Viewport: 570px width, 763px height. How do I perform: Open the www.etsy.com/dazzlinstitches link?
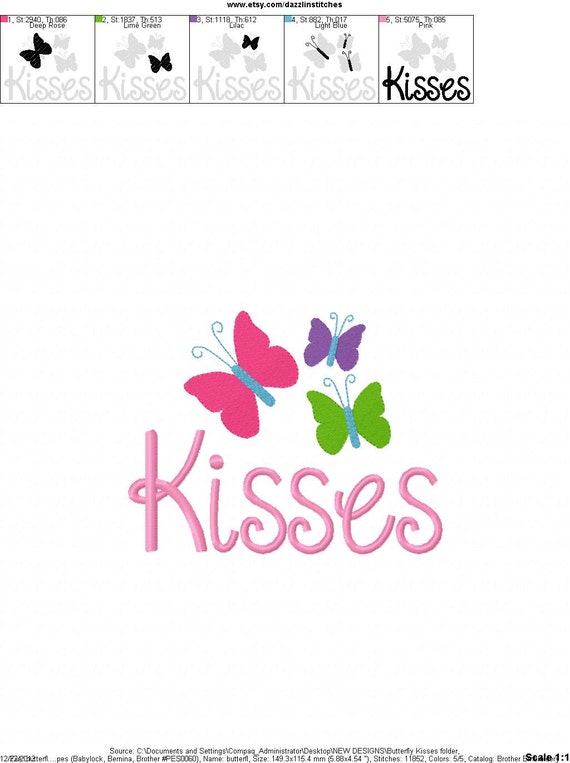tap(284, 5)
